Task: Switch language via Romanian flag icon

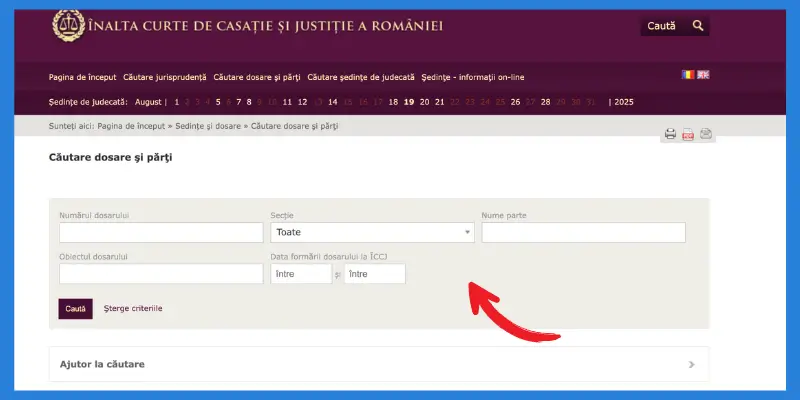Action: pos(688,74)
